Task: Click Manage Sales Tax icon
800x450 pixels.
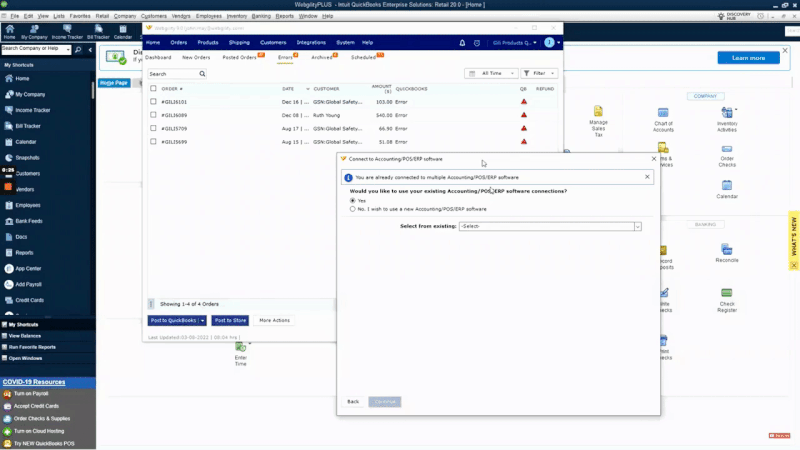Action: coord(598,121)
